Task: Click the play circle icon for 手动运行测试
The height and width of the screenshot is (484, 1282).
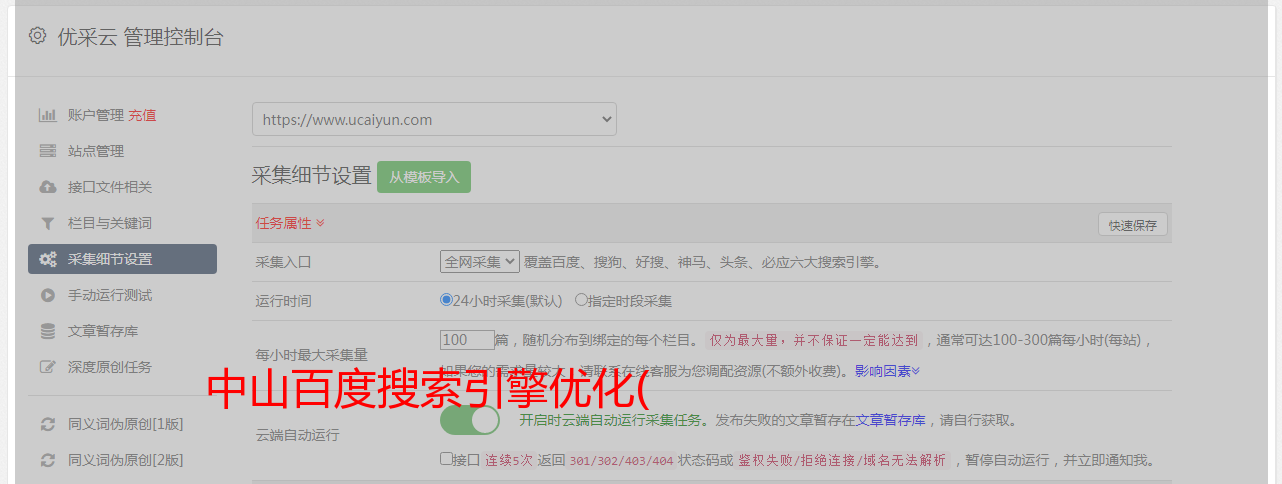Action: tap(47, 295)
